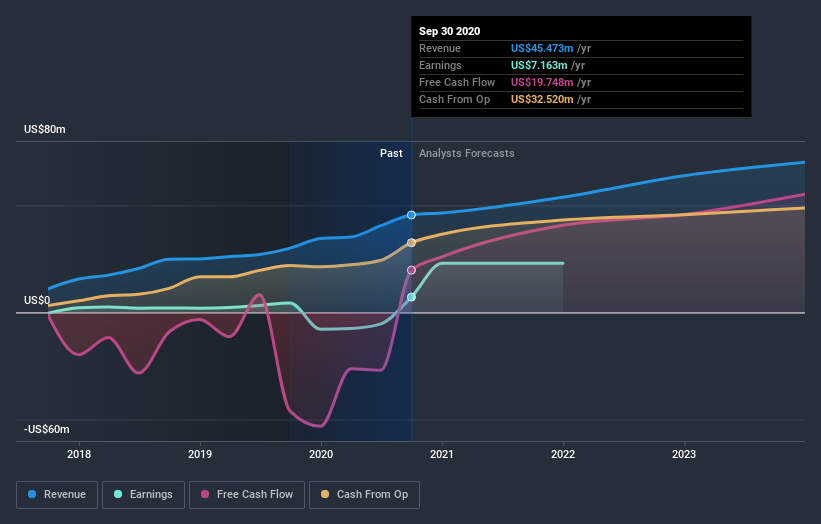
Task: Click the pink Free Cash Flow data point
Action: [x=412, y=270]
